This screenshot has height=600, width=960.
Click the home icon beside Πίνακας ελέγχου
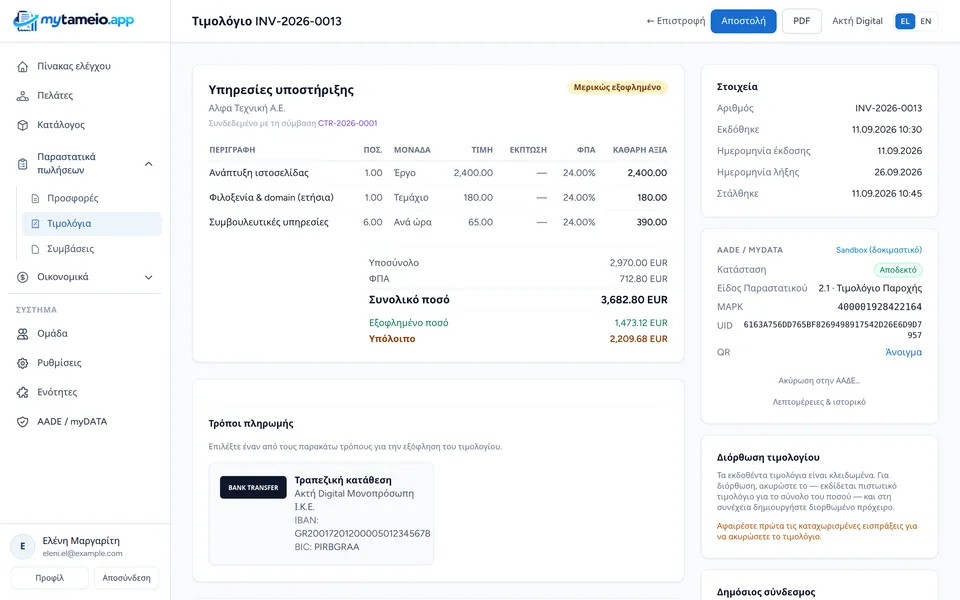[x=23, y=66]
